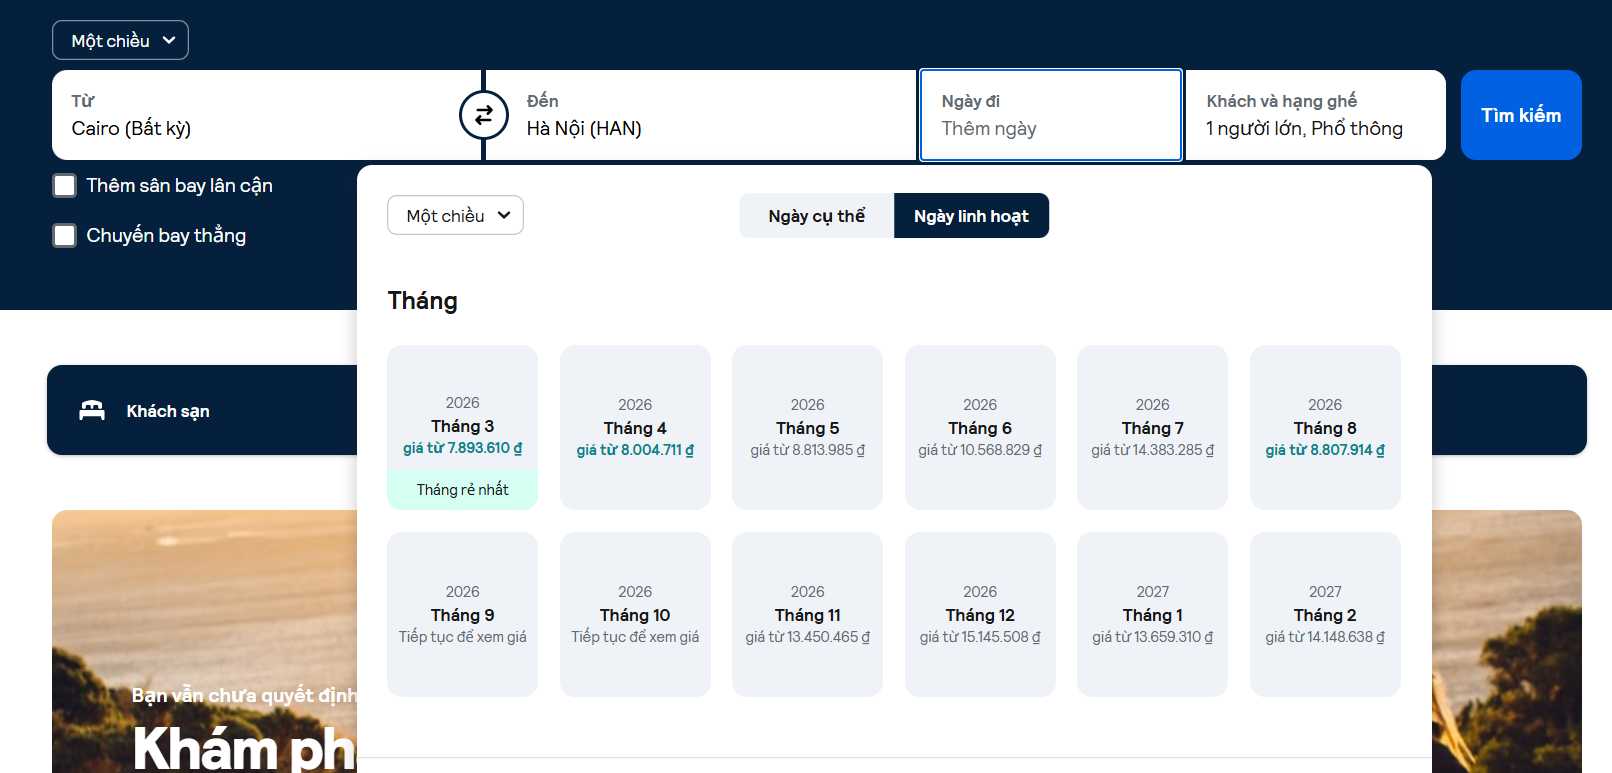Choose Tháng 7 2026 month card
Screen dimensions: 1612x773
coord(1152,427)
